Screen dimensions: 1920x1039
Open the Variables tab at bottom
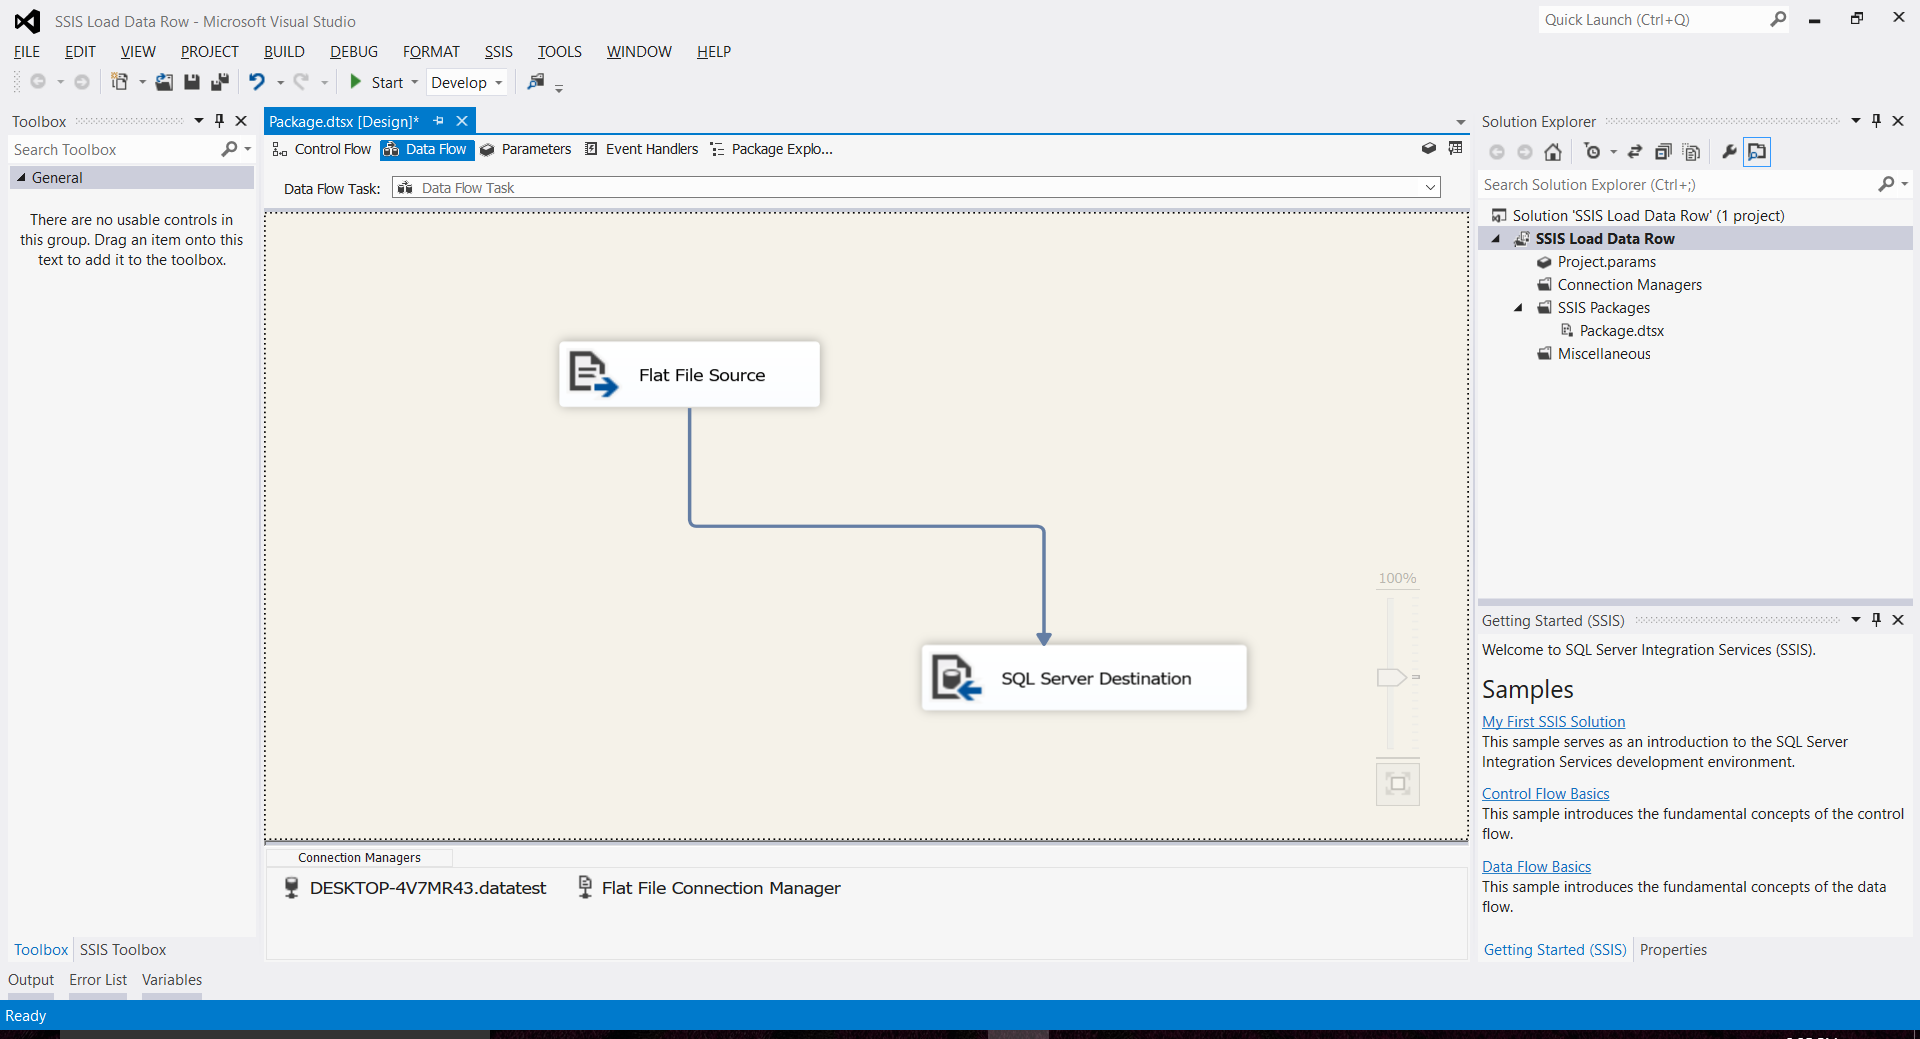tap(172, 980)
